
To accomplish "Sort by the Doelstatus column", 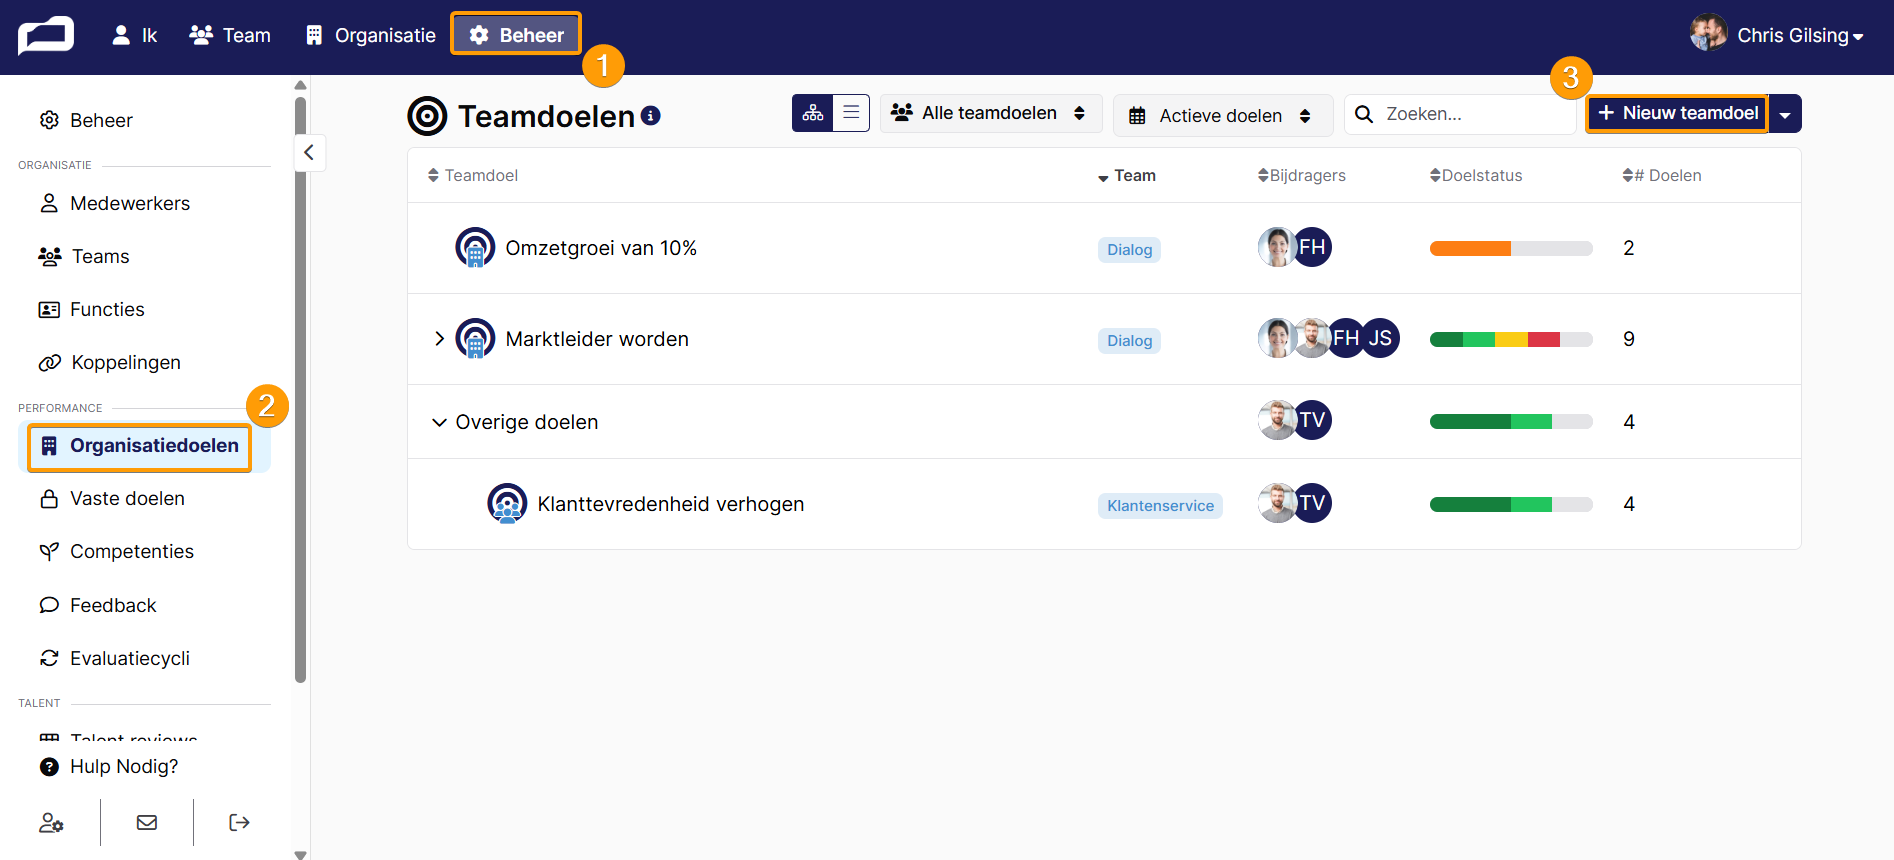I will click(1476, 175).
